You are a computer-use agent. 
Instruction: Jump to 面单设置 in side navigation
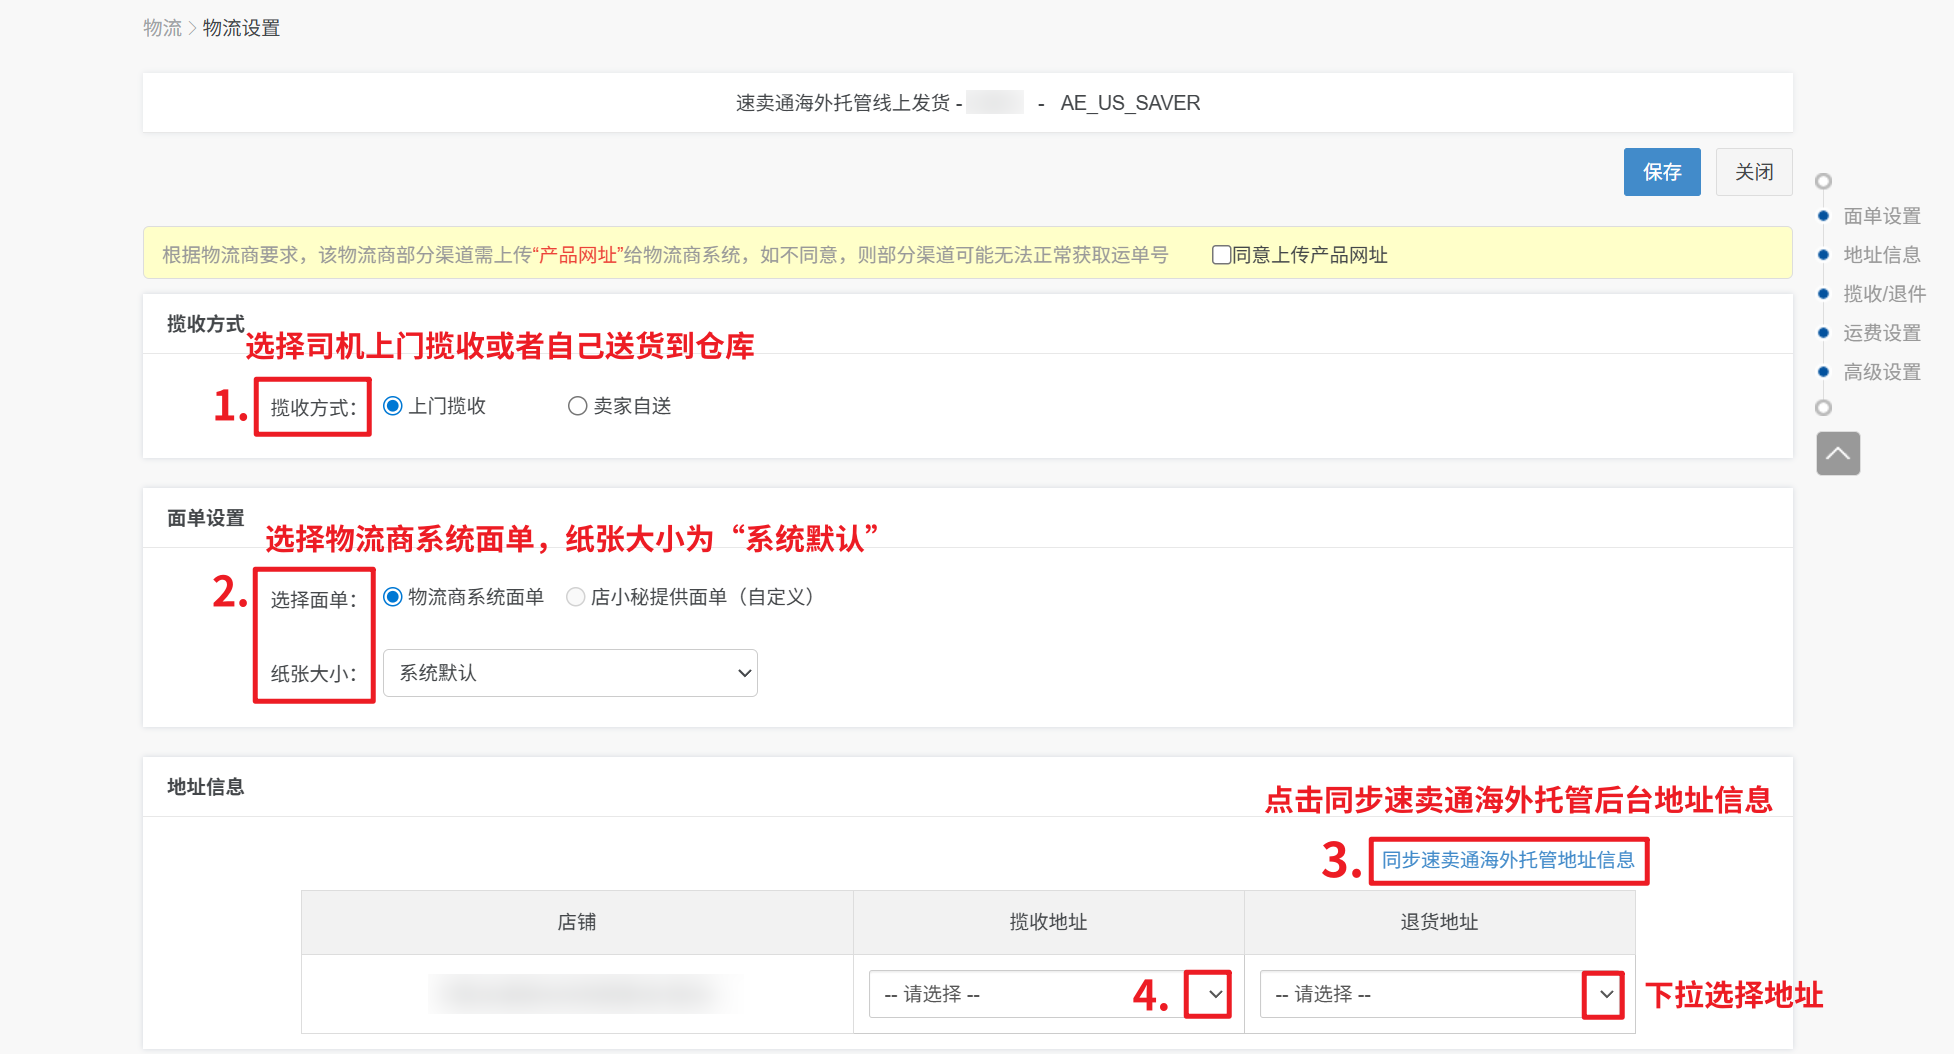tap(1881, 216)
